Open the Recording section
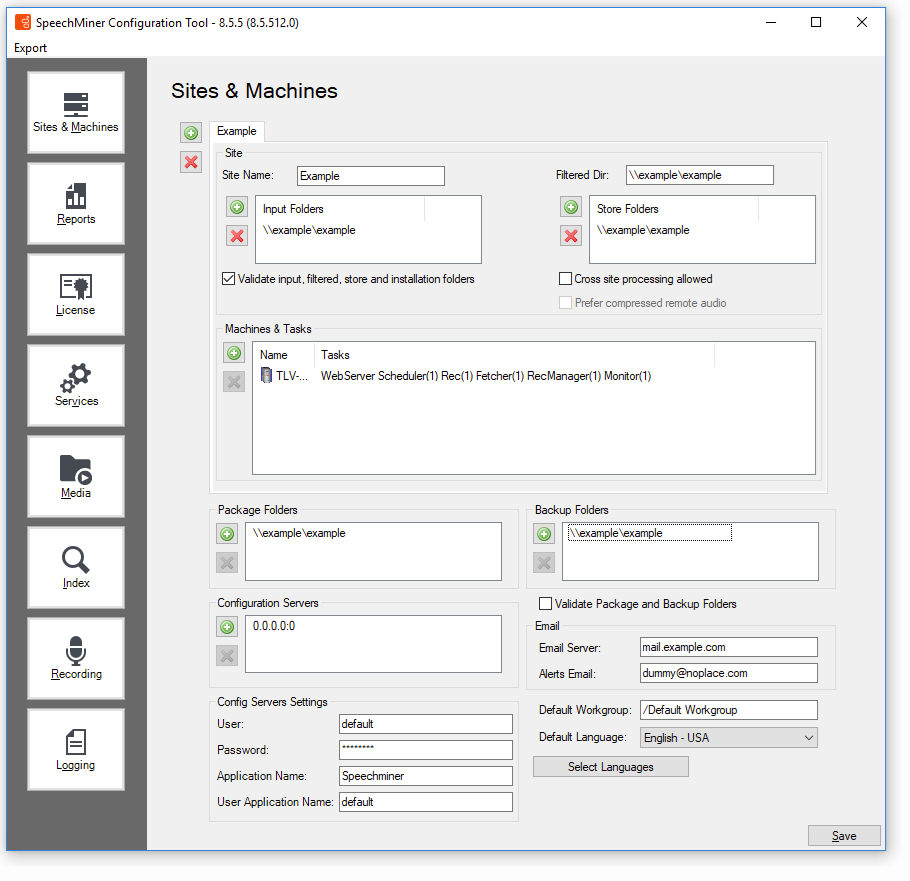Viewport: 910px width, 881px height. tap(75, 657)
